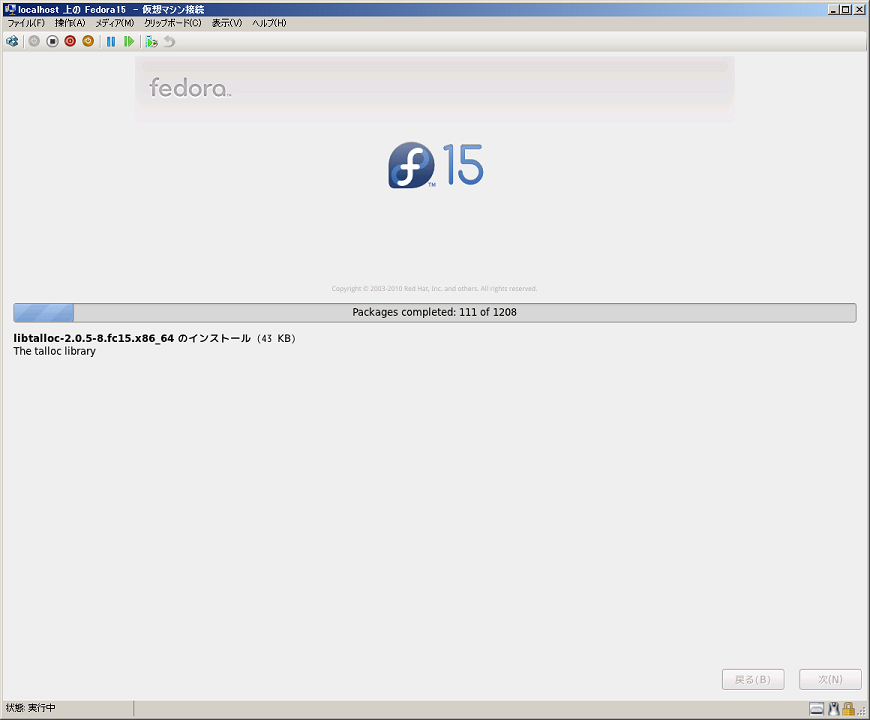Pause the virtual machine
Image resolution: width=870 pixels, height=720 pixels.
[x=111, y=41]
